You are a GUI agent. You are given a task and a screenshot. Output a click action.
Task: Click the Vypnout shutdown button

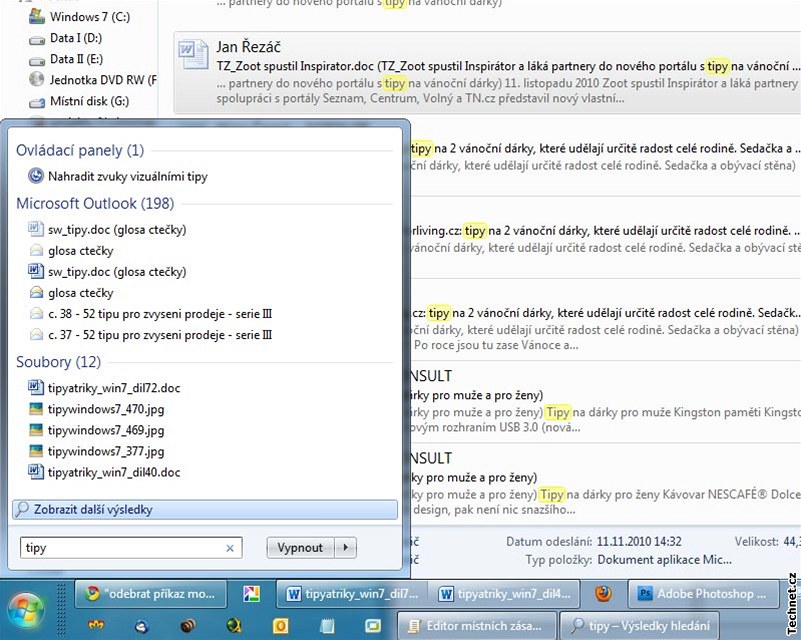300,548
